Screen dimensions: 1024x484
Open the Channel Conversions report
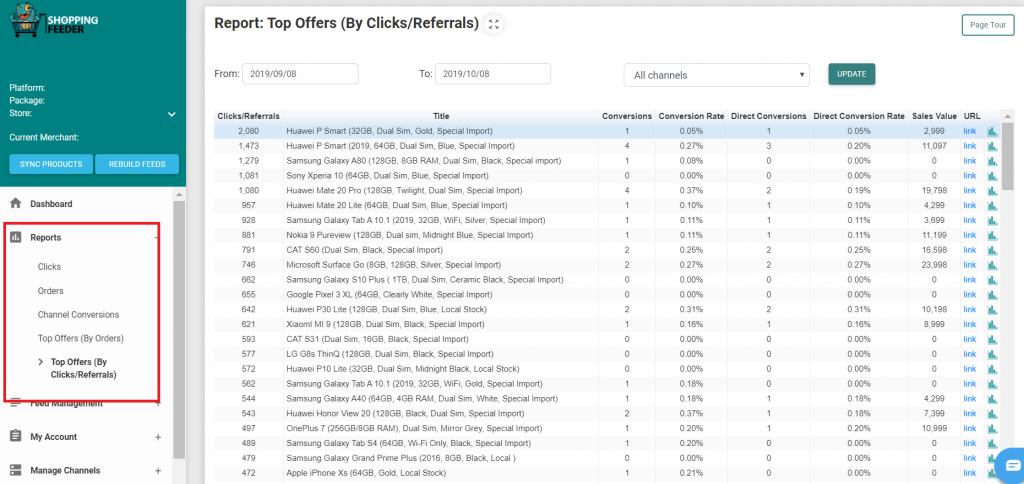78,314
